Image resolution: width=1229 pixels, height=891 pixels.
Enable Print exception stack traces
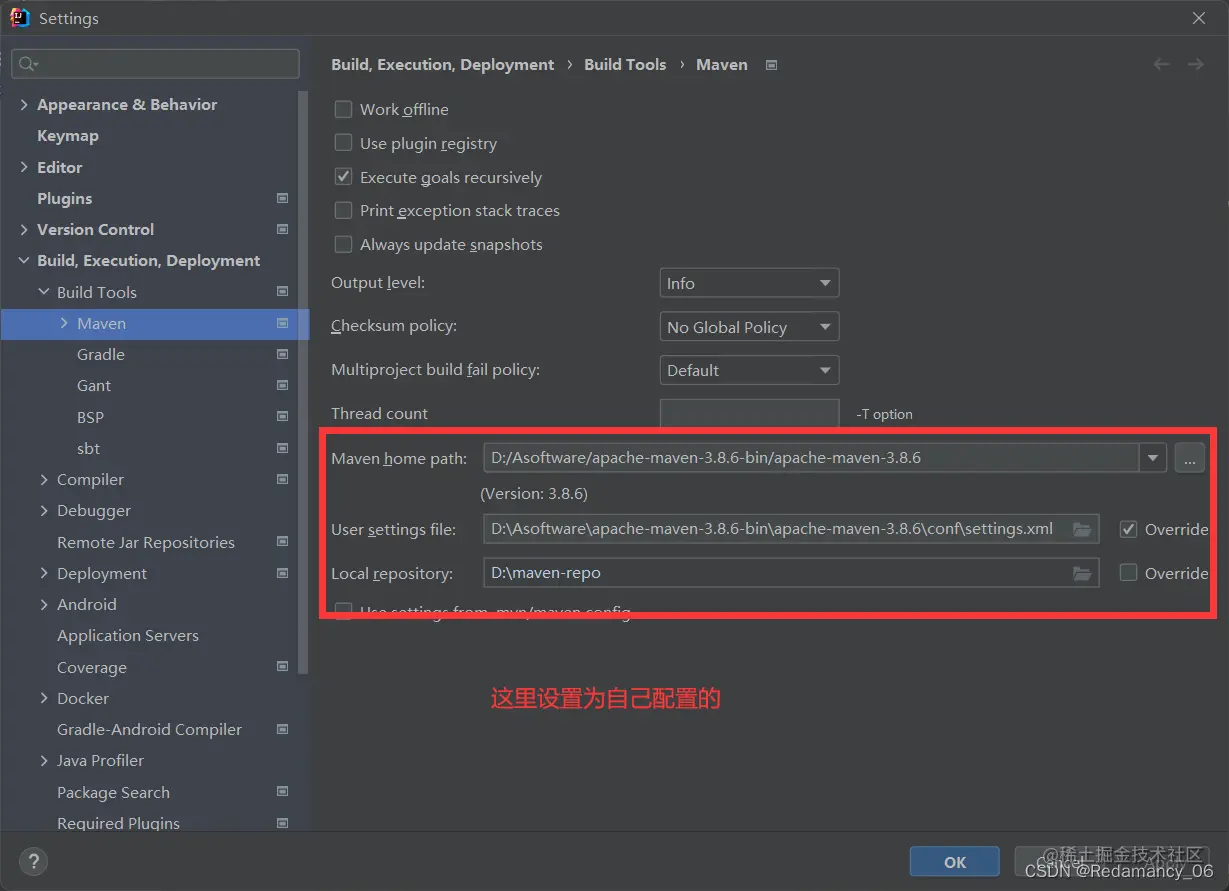343,210
